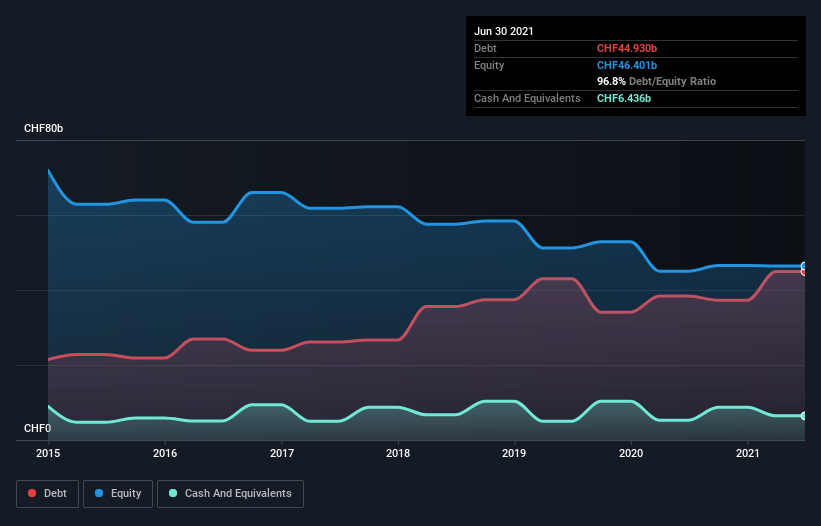
Task: Click the CHF44.930b debt value
Action: click(x=627, y=48)
